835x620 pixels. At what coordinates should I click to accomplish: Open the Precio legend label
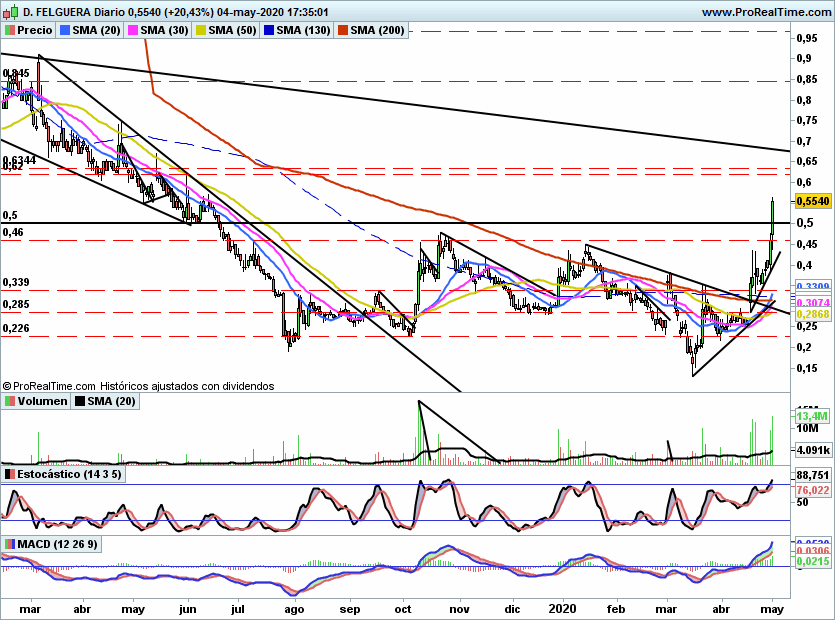coord(35,30)
